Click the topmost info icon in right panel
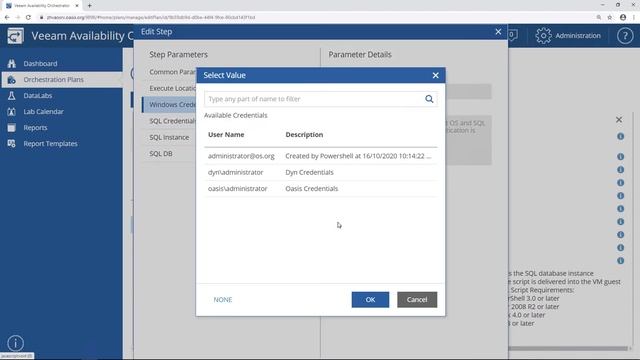 tap(620, 136)
